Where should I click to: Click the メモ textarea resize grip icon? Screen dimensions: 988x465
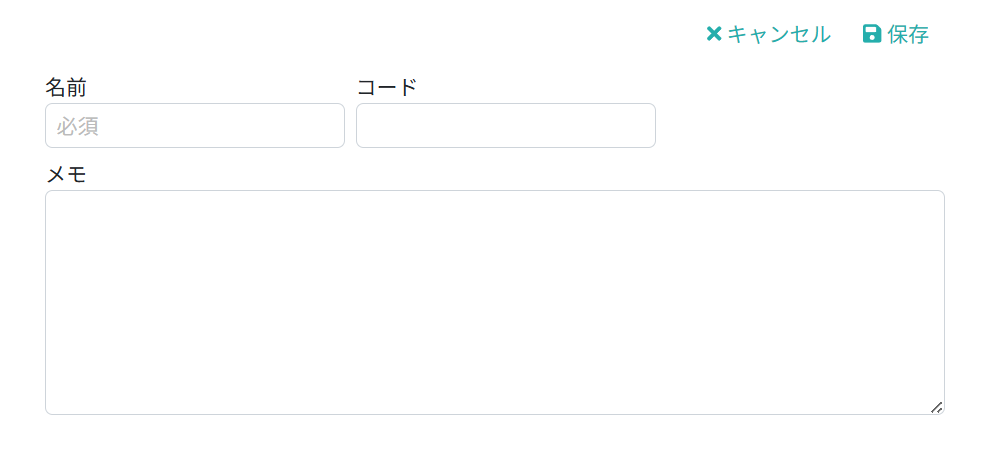(x=937, y=407)
